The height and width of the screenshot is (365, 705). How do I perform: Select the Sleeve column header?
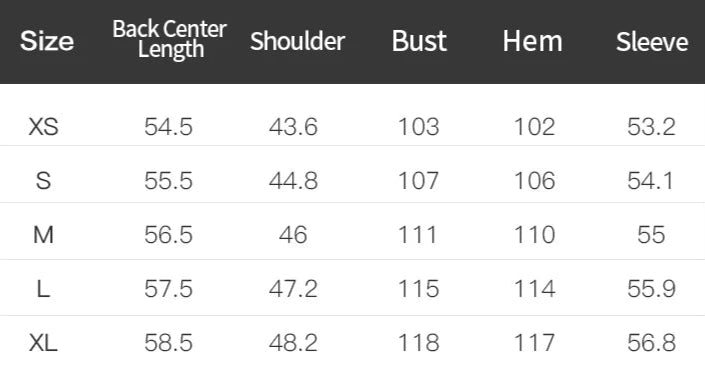click(652, 41)
